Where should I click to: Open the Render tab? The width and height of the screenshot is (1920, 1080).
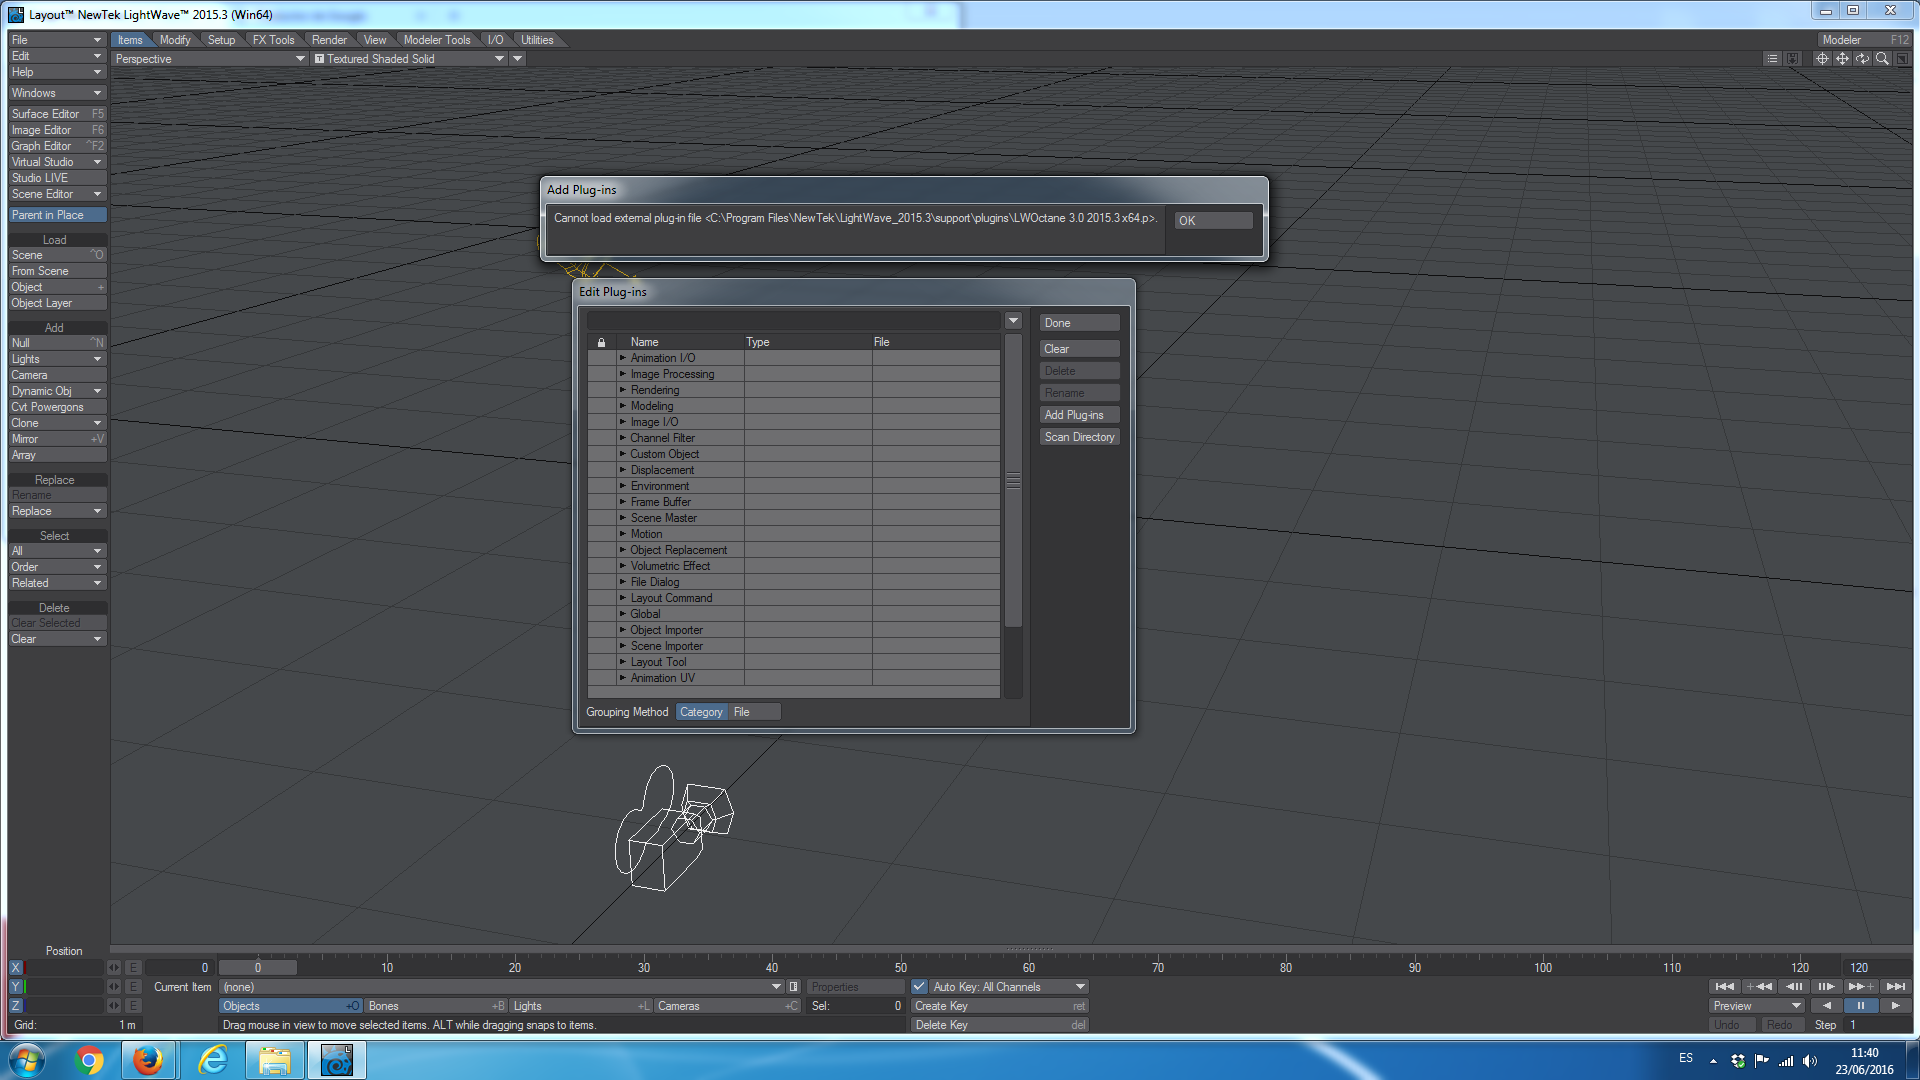pos(329,40)
